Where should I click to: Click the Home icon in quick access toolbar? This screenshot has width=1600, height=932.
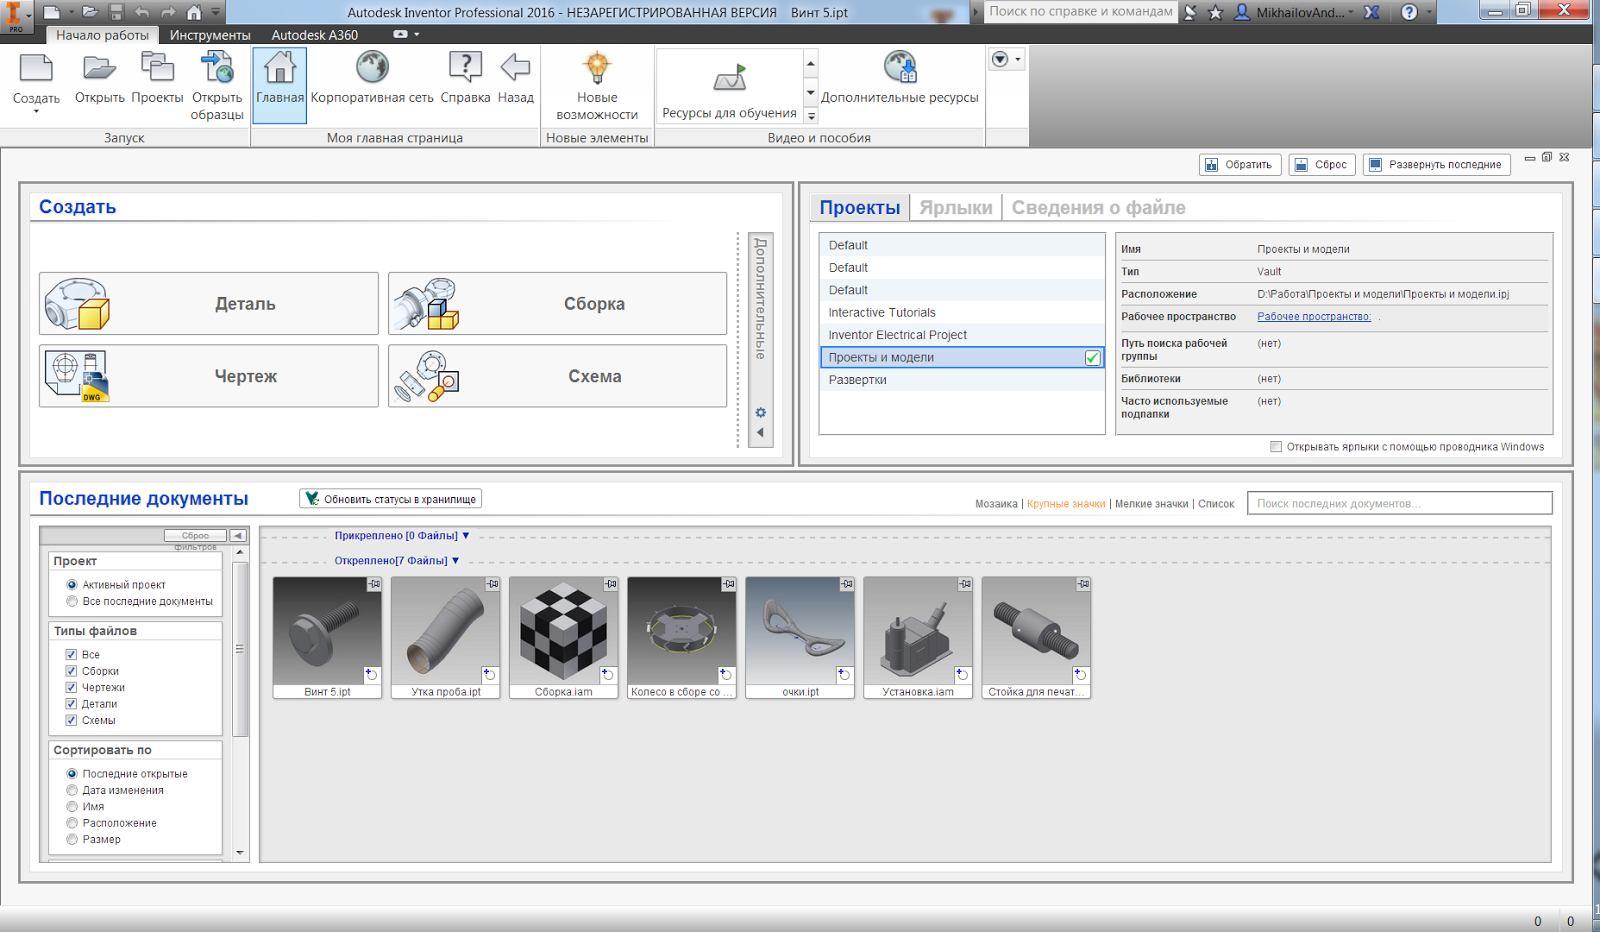coord(194,12)
